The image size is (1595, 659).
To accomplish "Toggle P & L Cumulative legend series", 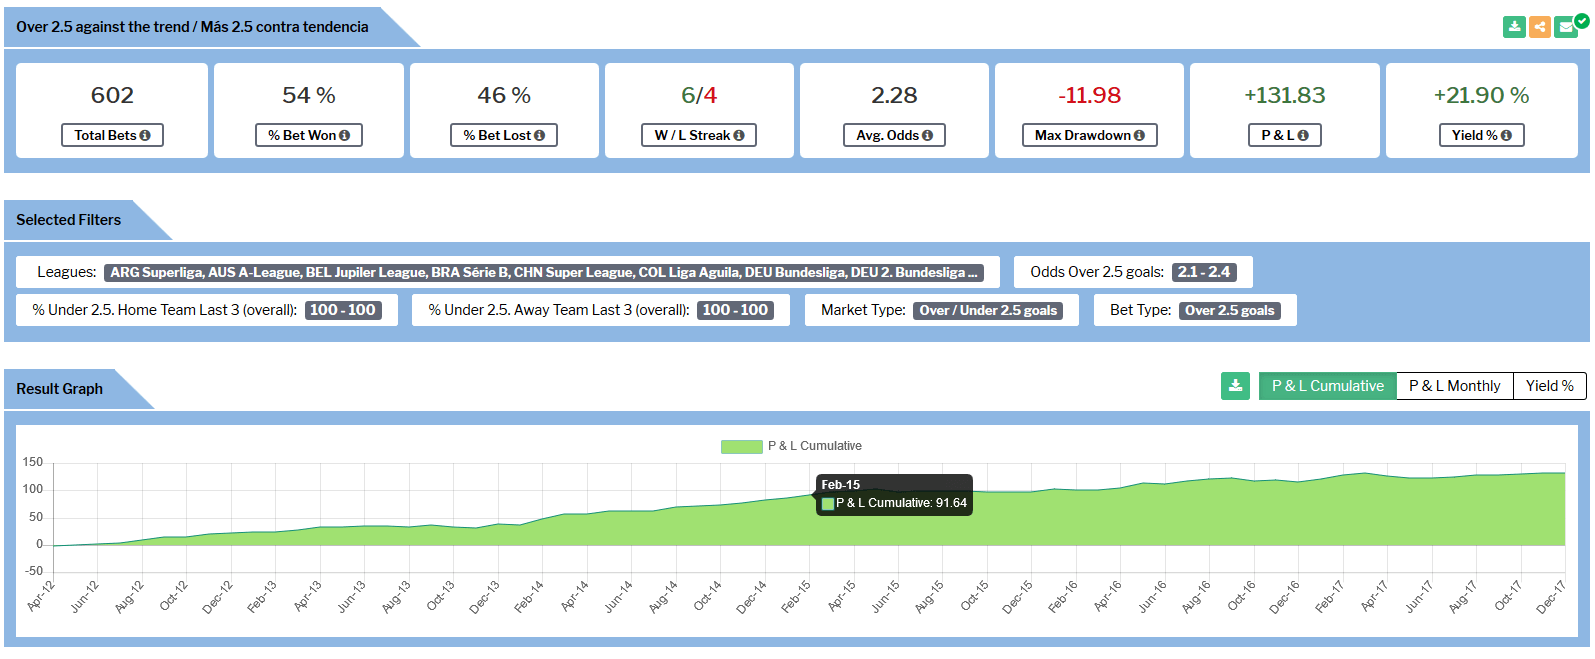I will tap(741, 446).
